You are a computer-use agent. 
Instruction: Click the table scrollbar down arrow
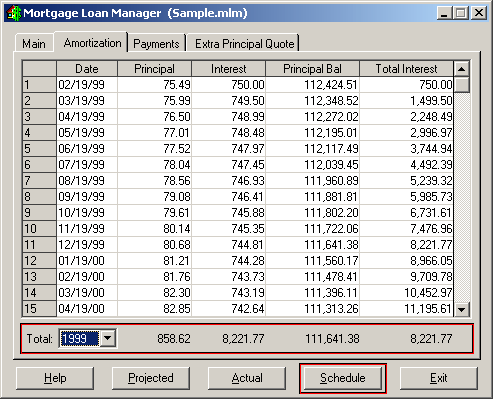click(x=462, y=309)
